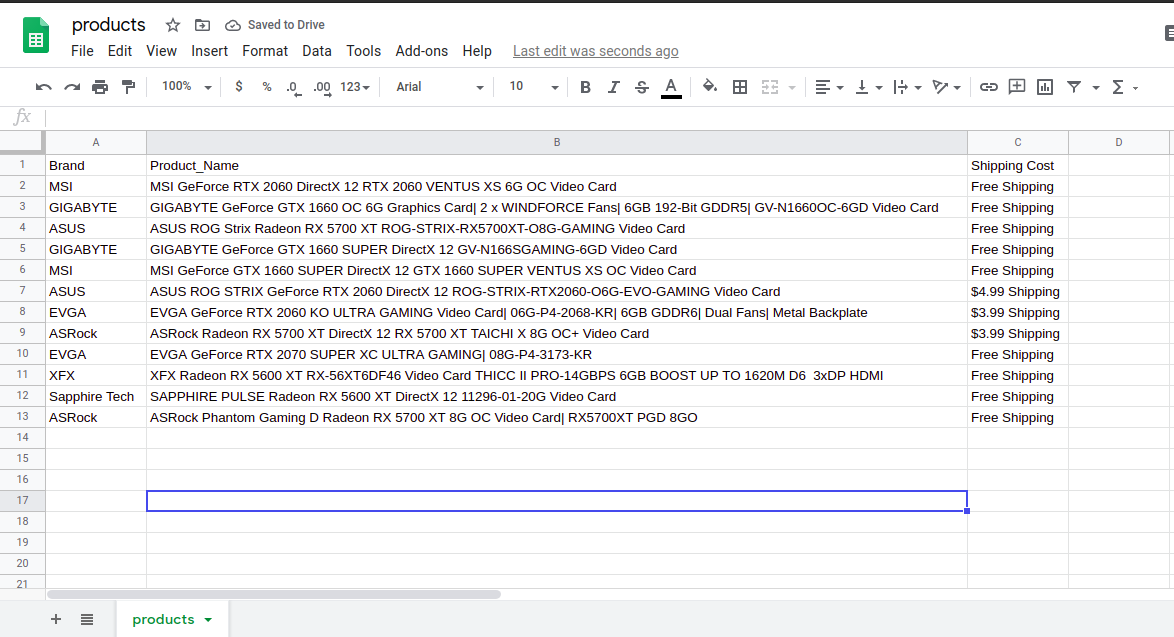Print the spreadsheet

[100, 87]
